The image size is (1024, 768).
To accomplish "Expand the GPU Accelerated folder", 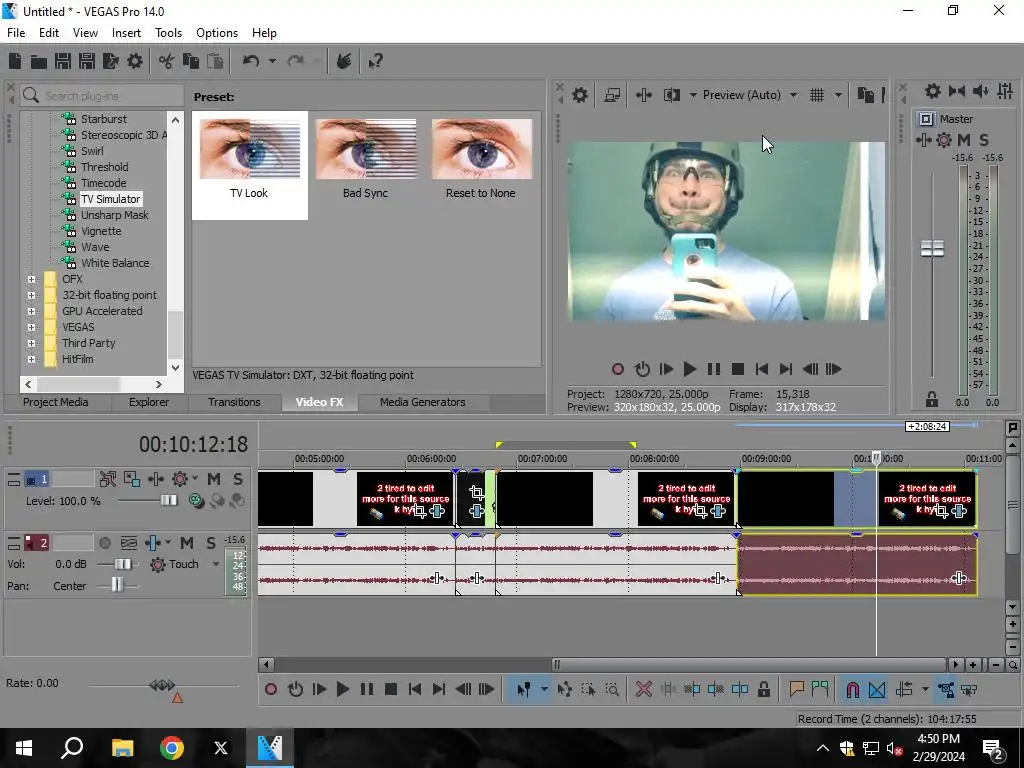I will coord(31,311).
